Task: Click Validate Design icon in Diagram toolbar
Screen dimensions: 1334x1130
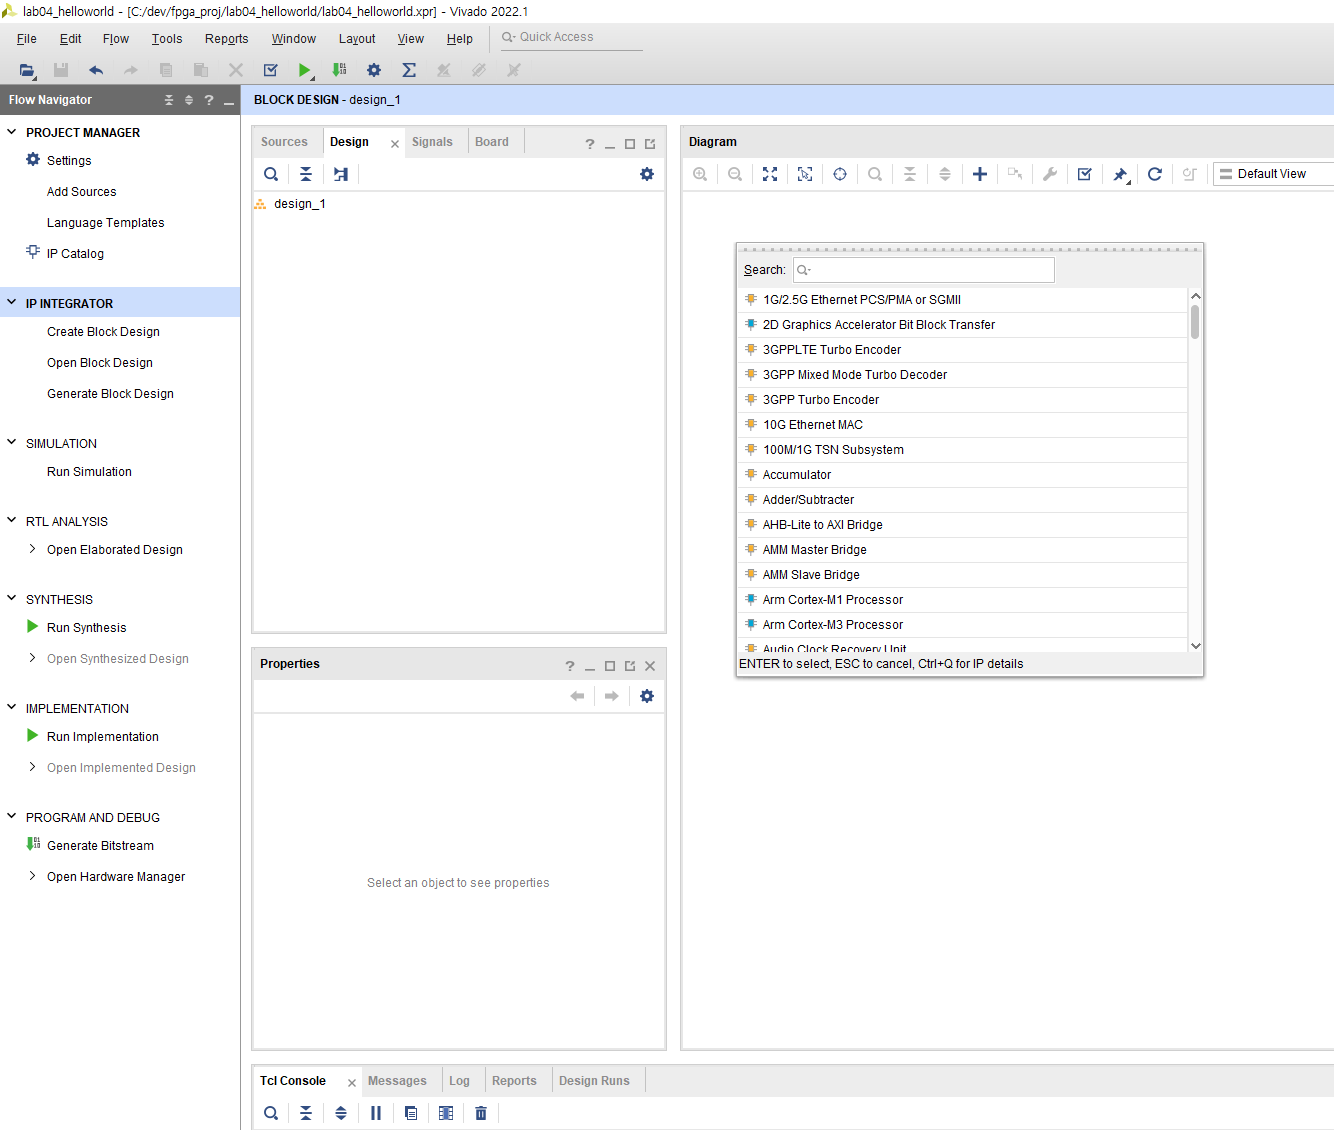Action: point(1085,174)
